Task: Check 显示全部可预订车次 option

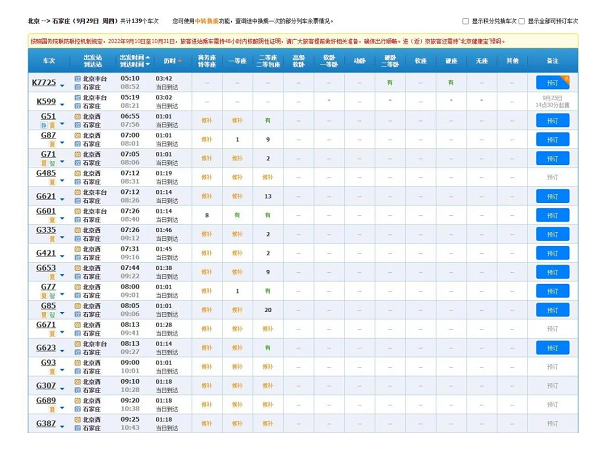Action: 522,20
